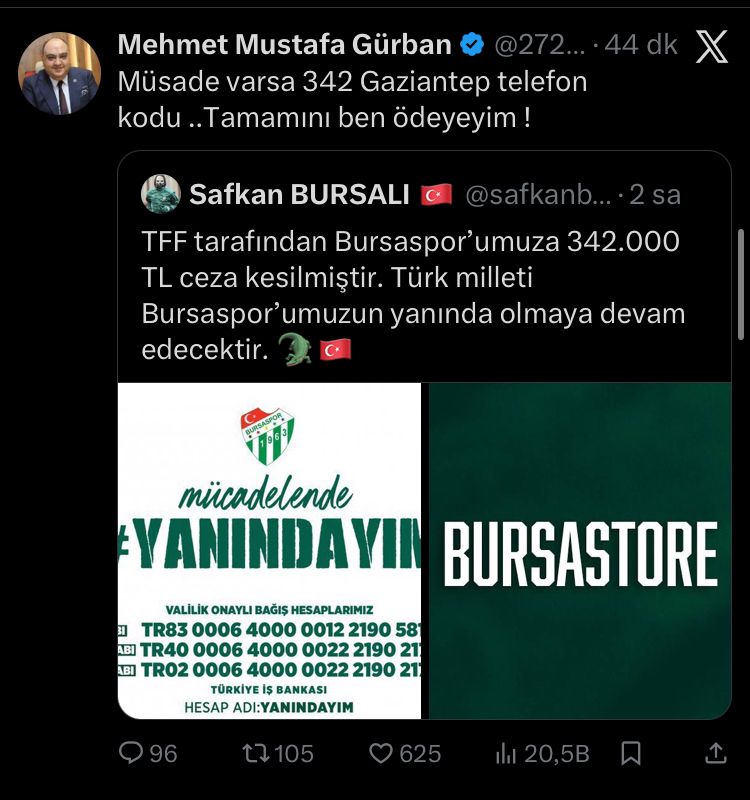750x800 pixels.
Task: Bookmark this tweet
Action: click(631, 753)
